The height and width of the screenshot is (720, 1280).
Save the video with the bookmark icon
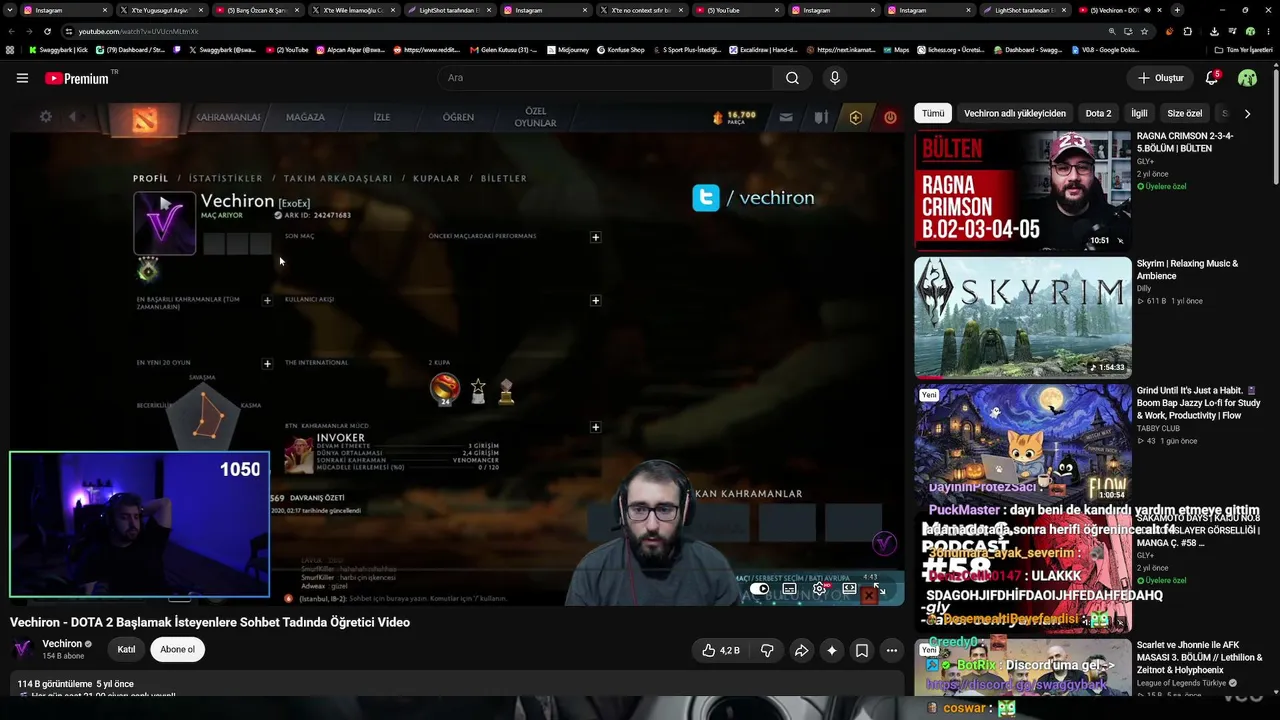point(861,650)
